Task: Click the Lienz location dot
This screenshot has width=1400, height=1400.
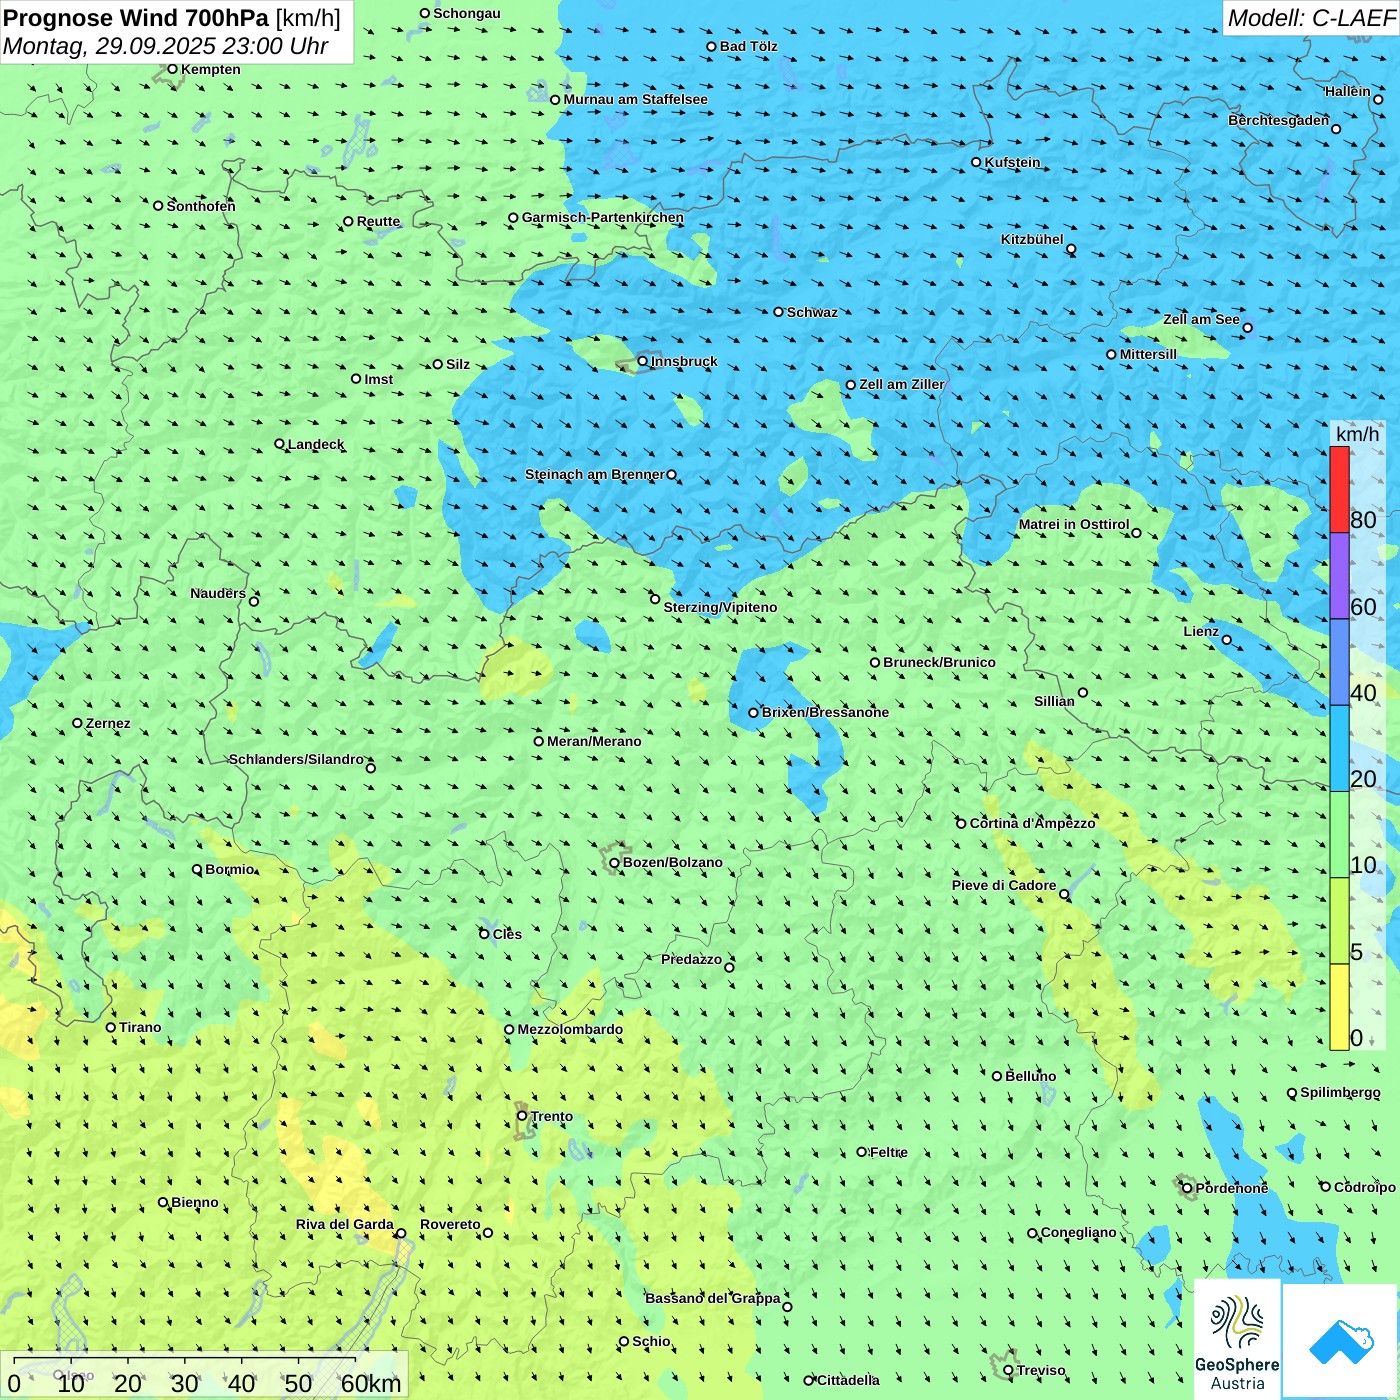Action: (x=1227, y=640)
